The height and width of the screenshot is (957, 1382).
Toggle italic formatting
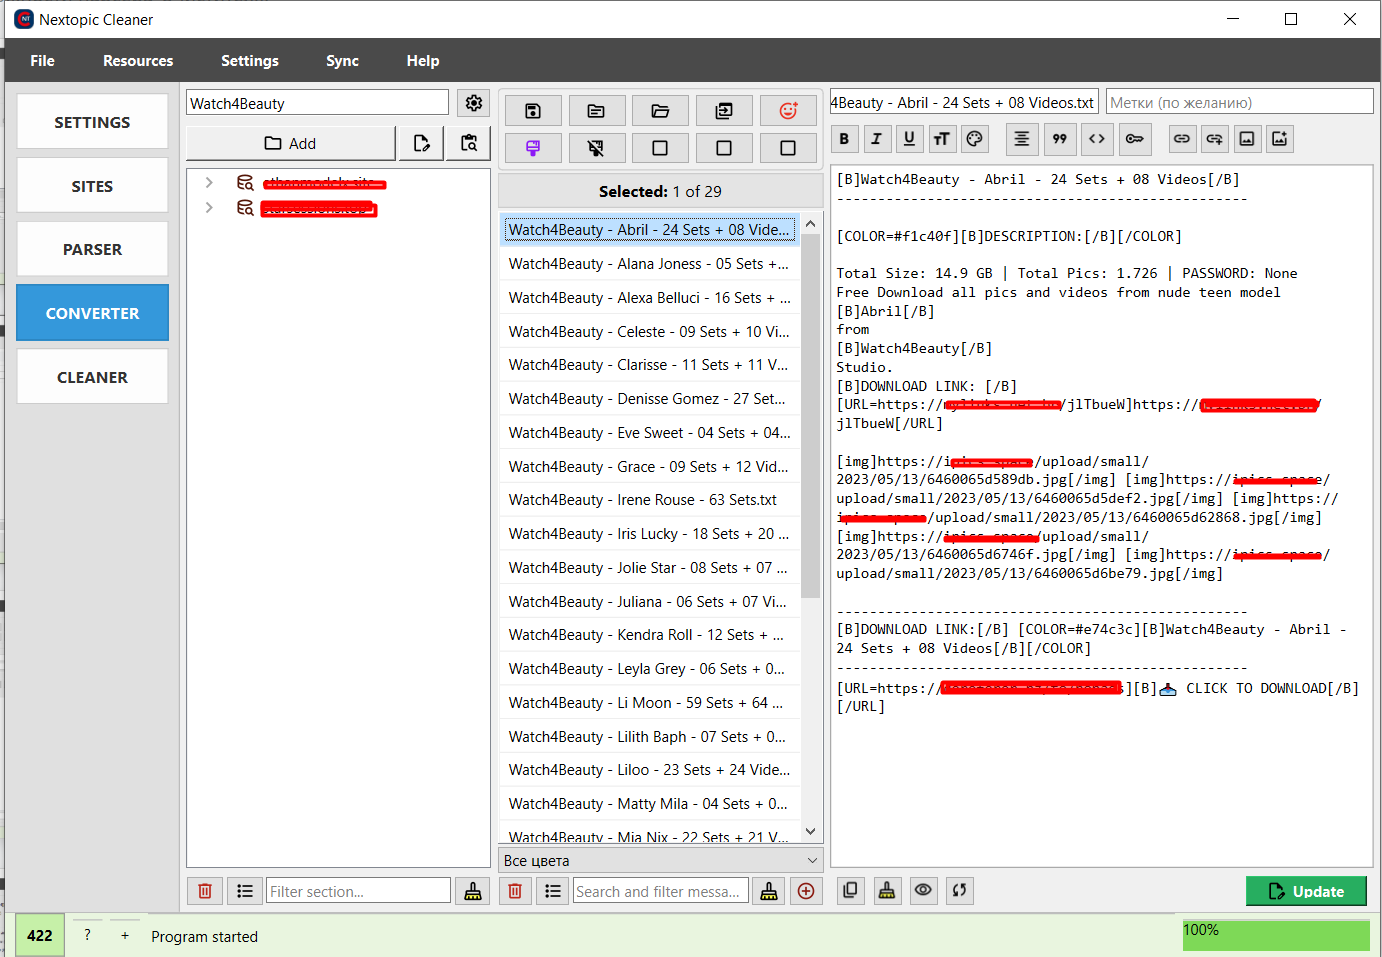pos(876,139)
